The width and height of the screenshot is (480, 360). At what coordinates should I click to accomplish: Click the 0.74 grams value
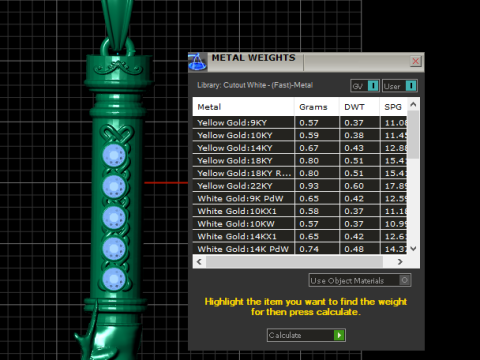[x=309, y=249]
